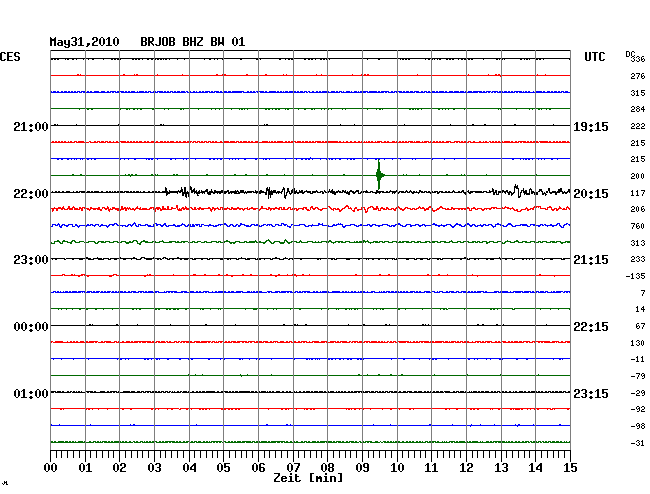Screen dimensions: 650x494
Task: Click the DC value 313
Action: (638, 243)
